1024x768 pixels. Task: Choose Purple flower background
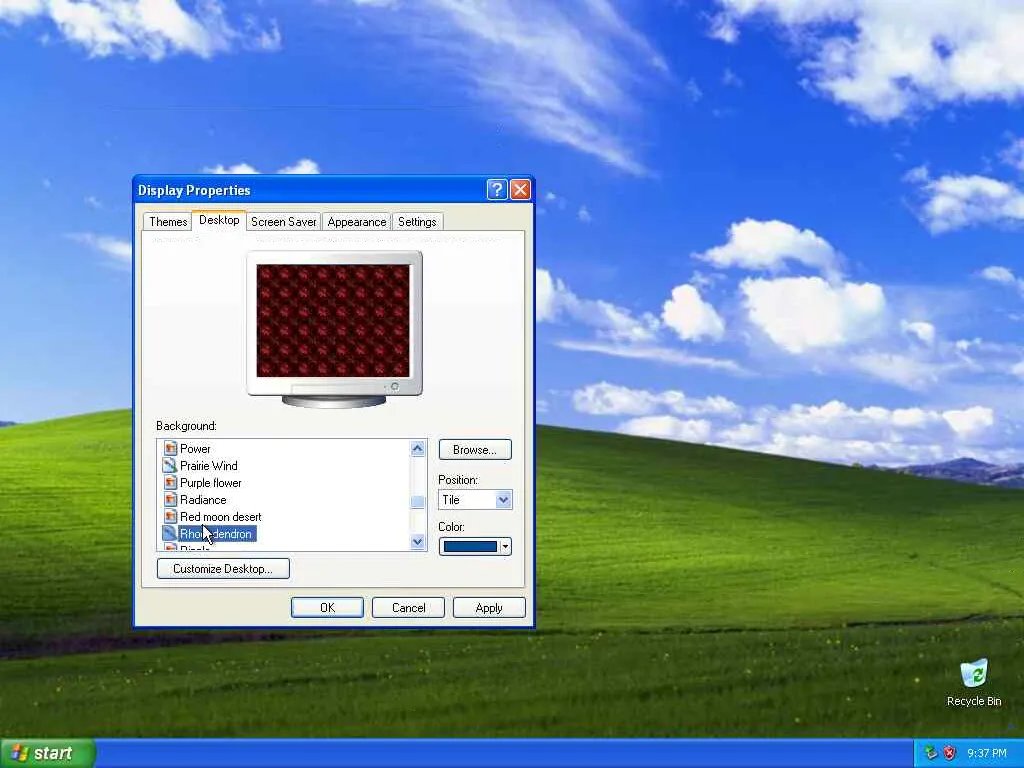[210, 483]
